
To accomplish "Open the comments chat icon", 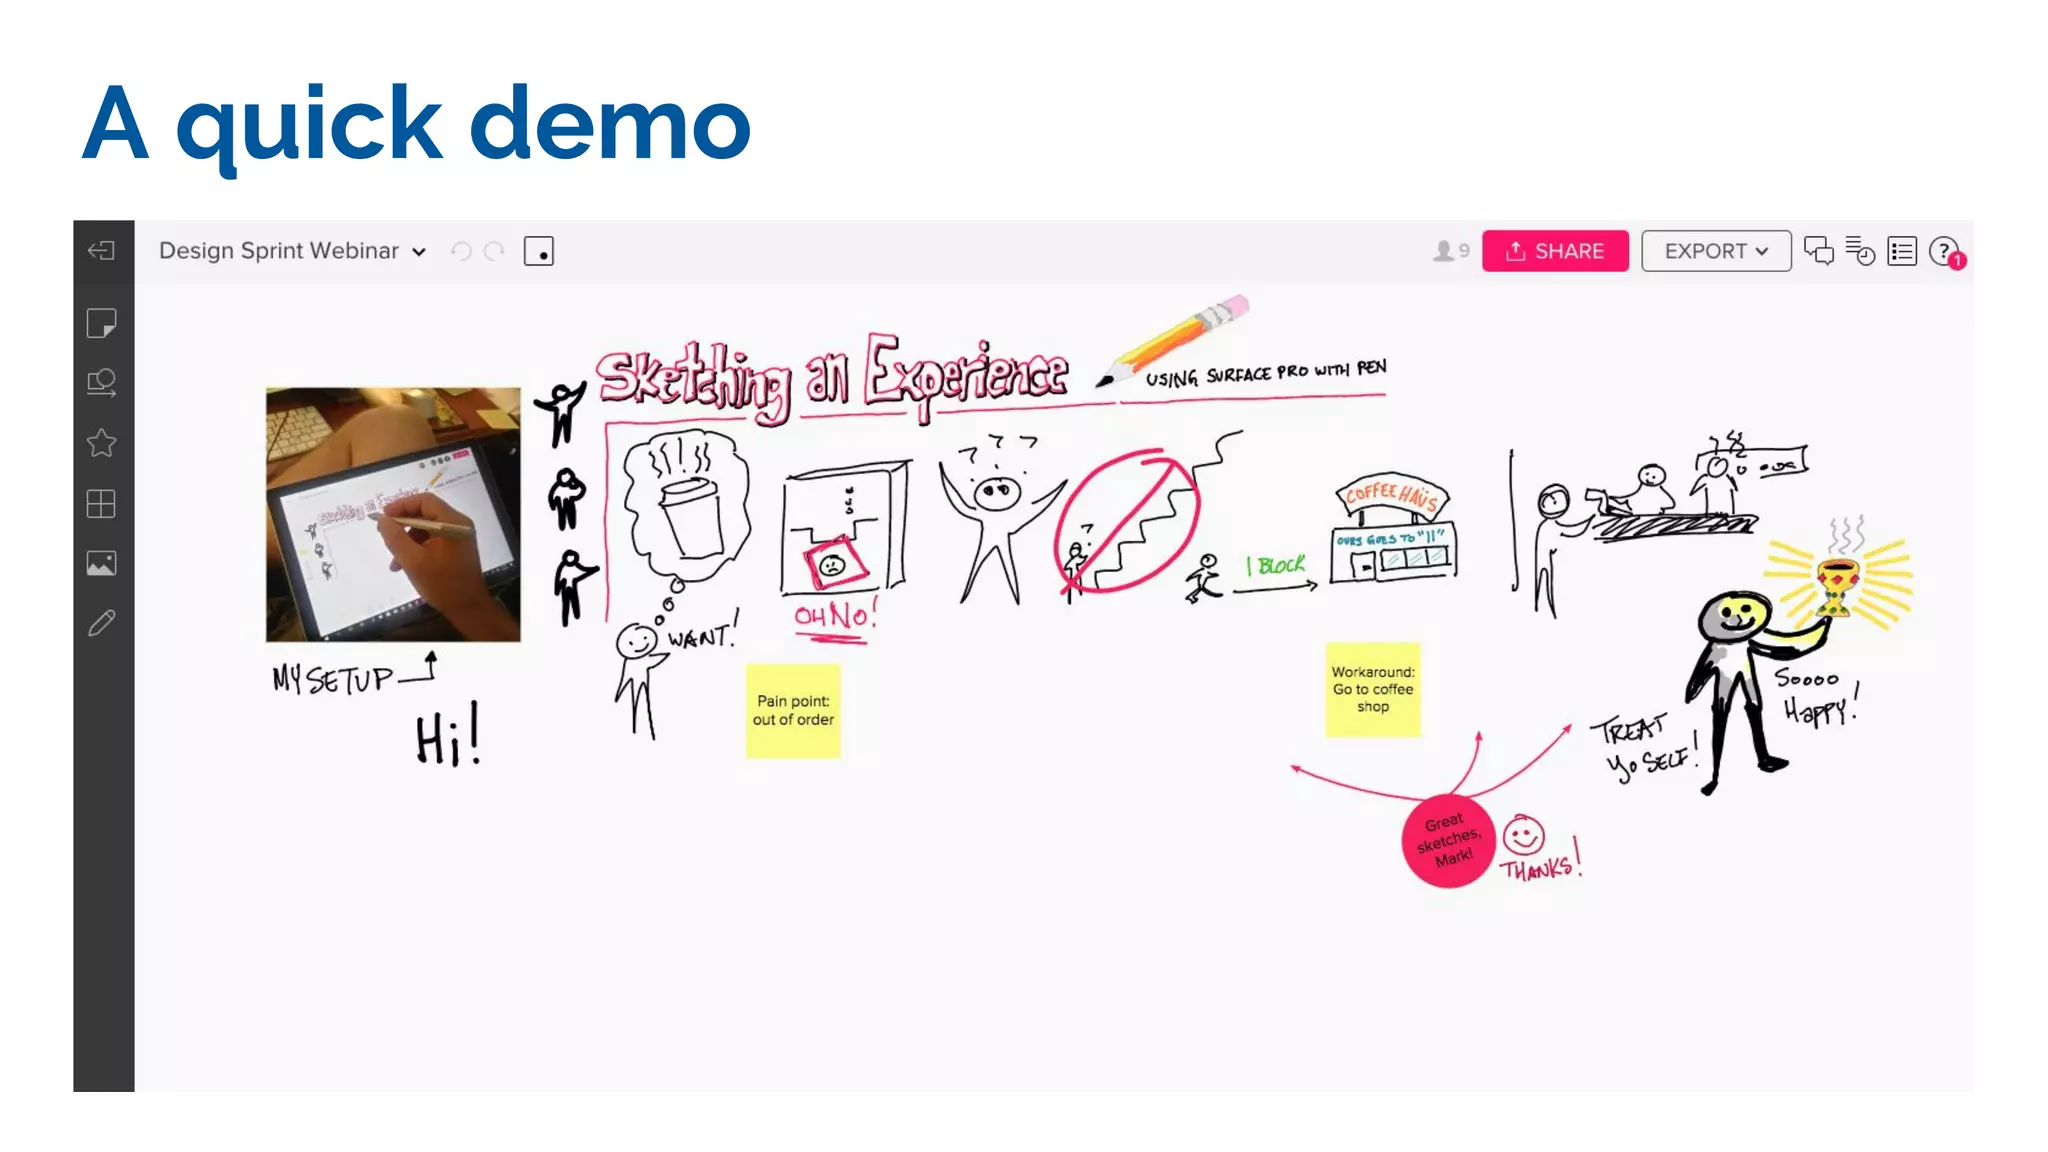I will point(1819,251).
